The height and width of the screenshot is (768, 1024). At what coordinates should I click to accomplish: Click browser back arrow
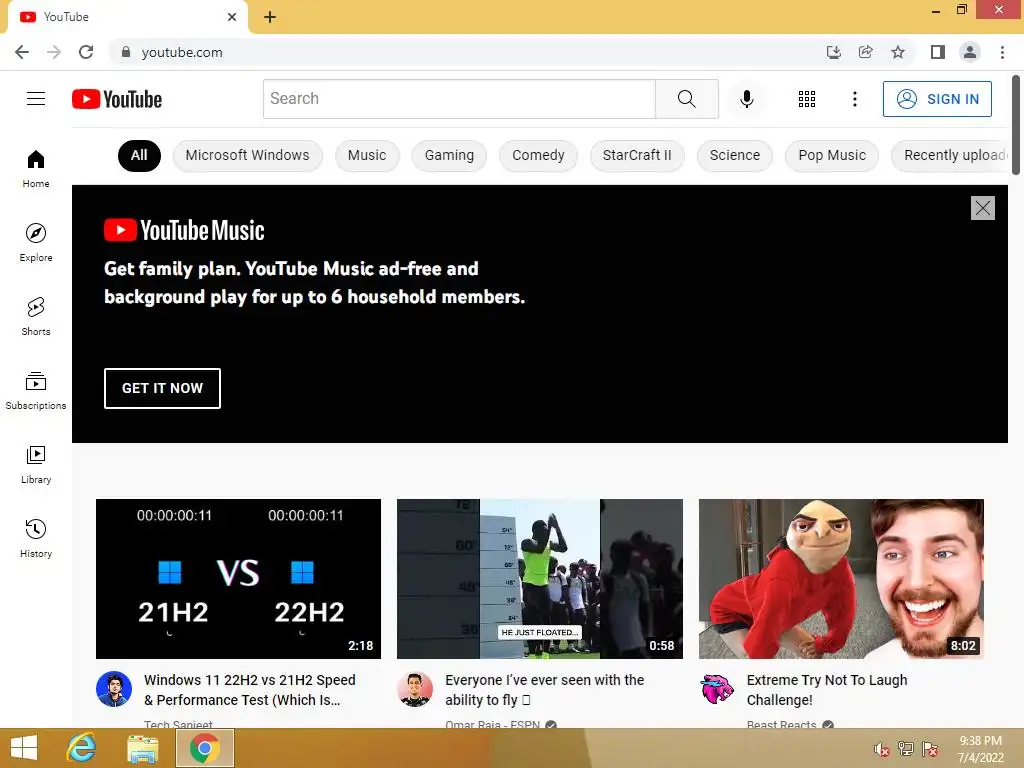click(x=22, y=52)
